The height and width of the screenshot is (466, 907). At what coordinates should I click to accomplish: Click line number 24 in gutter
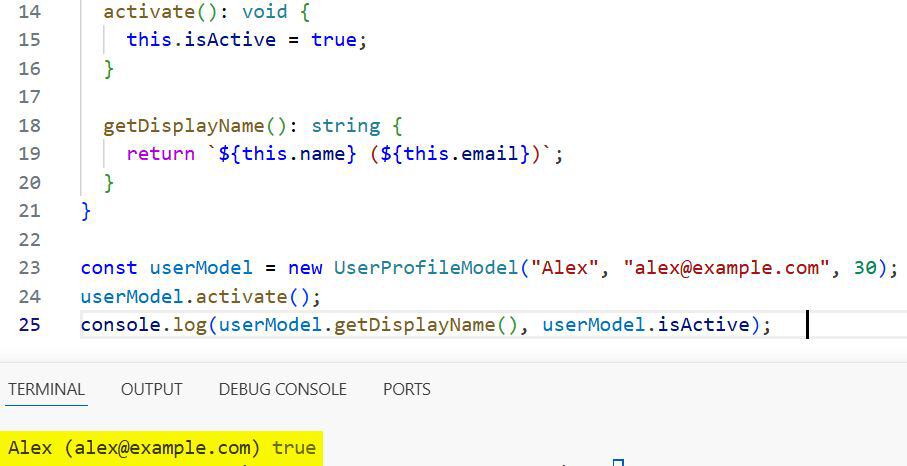click(30, 297)
